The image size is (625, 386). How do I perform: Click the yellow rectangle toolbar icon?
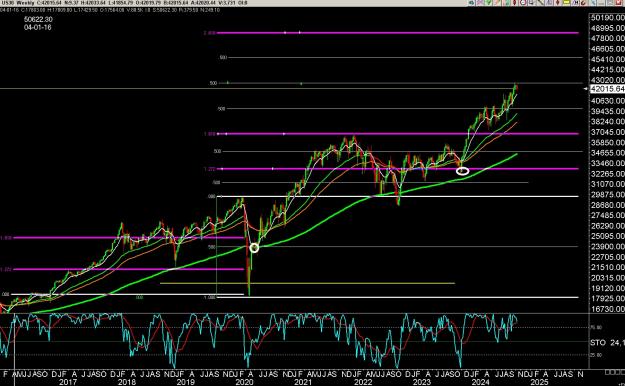tap(566, 3)
